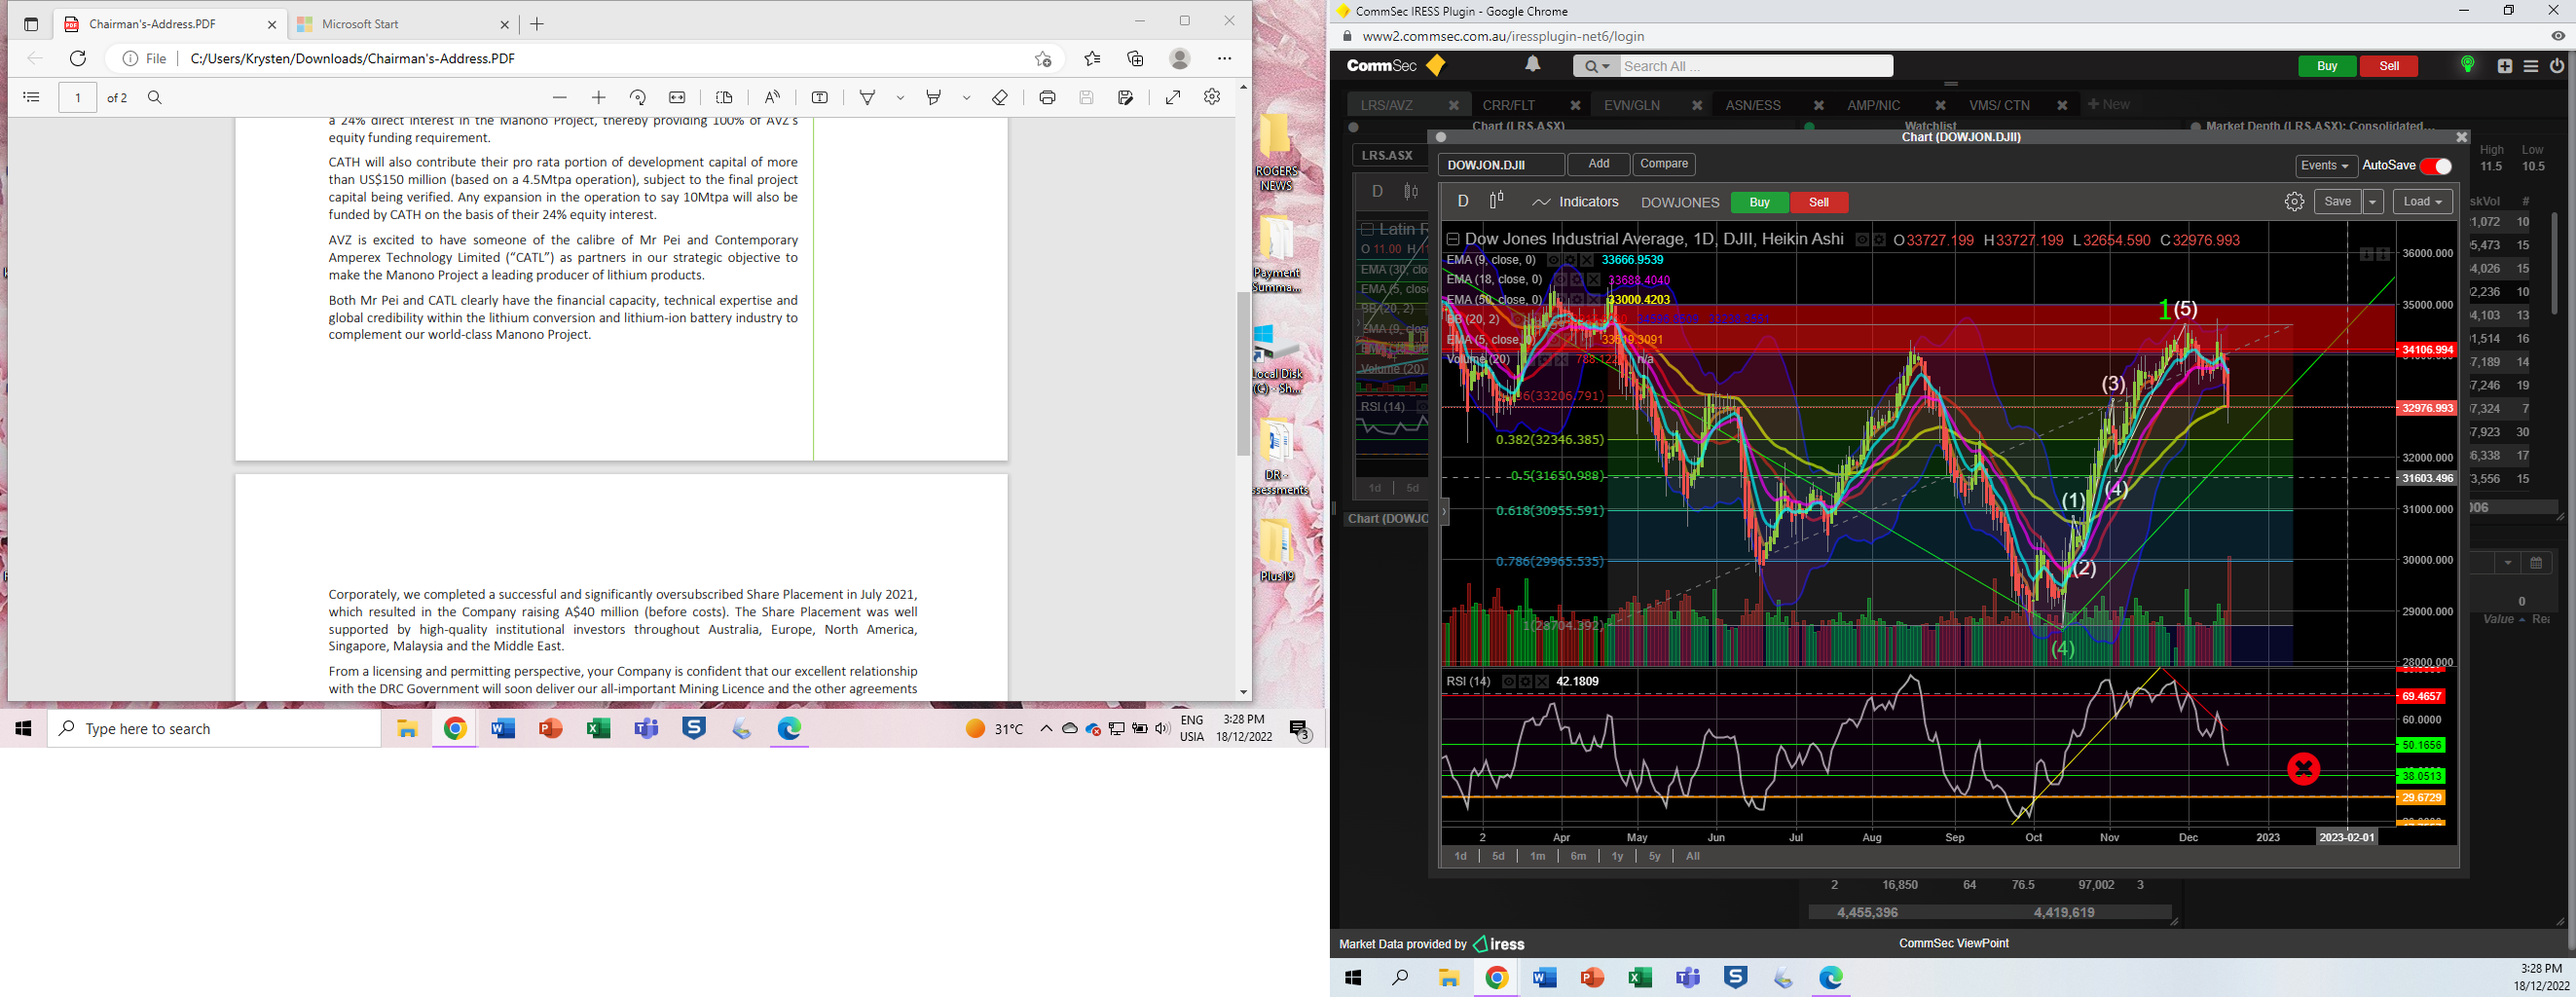Image resolution: width=2576 pixels, height=997 pixels.
Task: Open the Load dropdown
Action: pyautogui.click(x=2422, y=202)
